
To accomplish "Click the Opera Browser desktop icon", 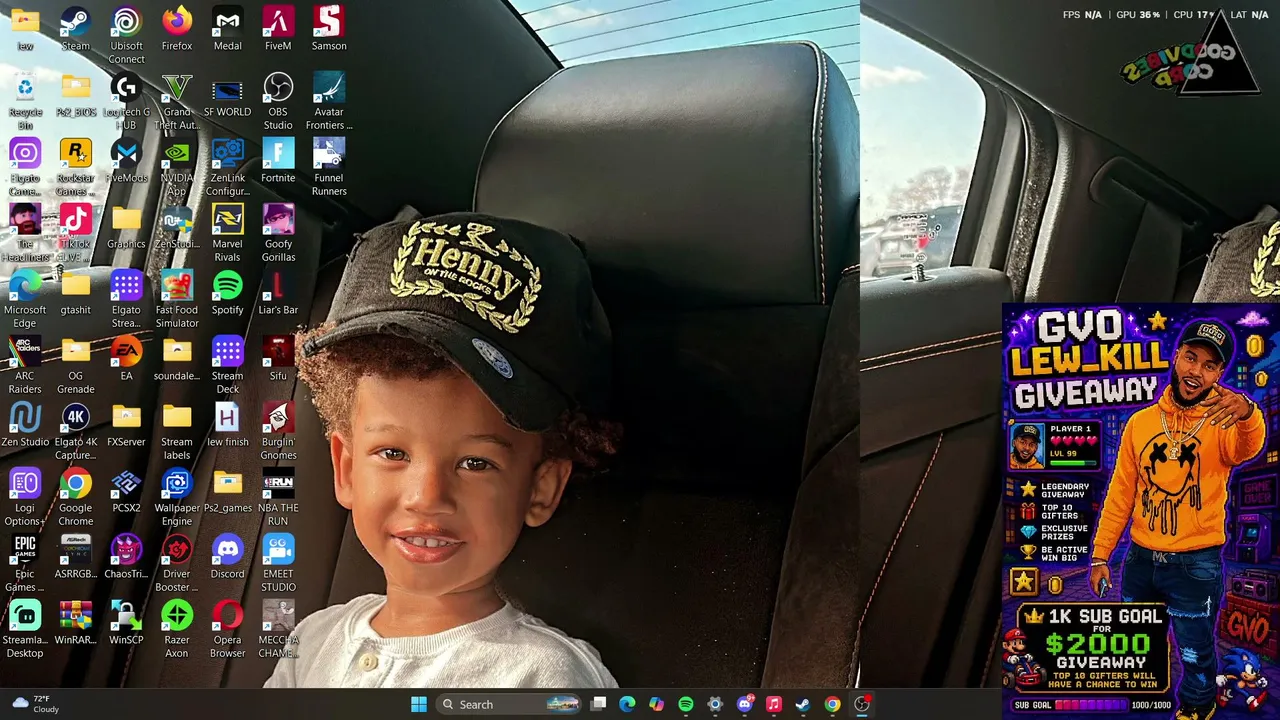I will click(x=227, y=630).
